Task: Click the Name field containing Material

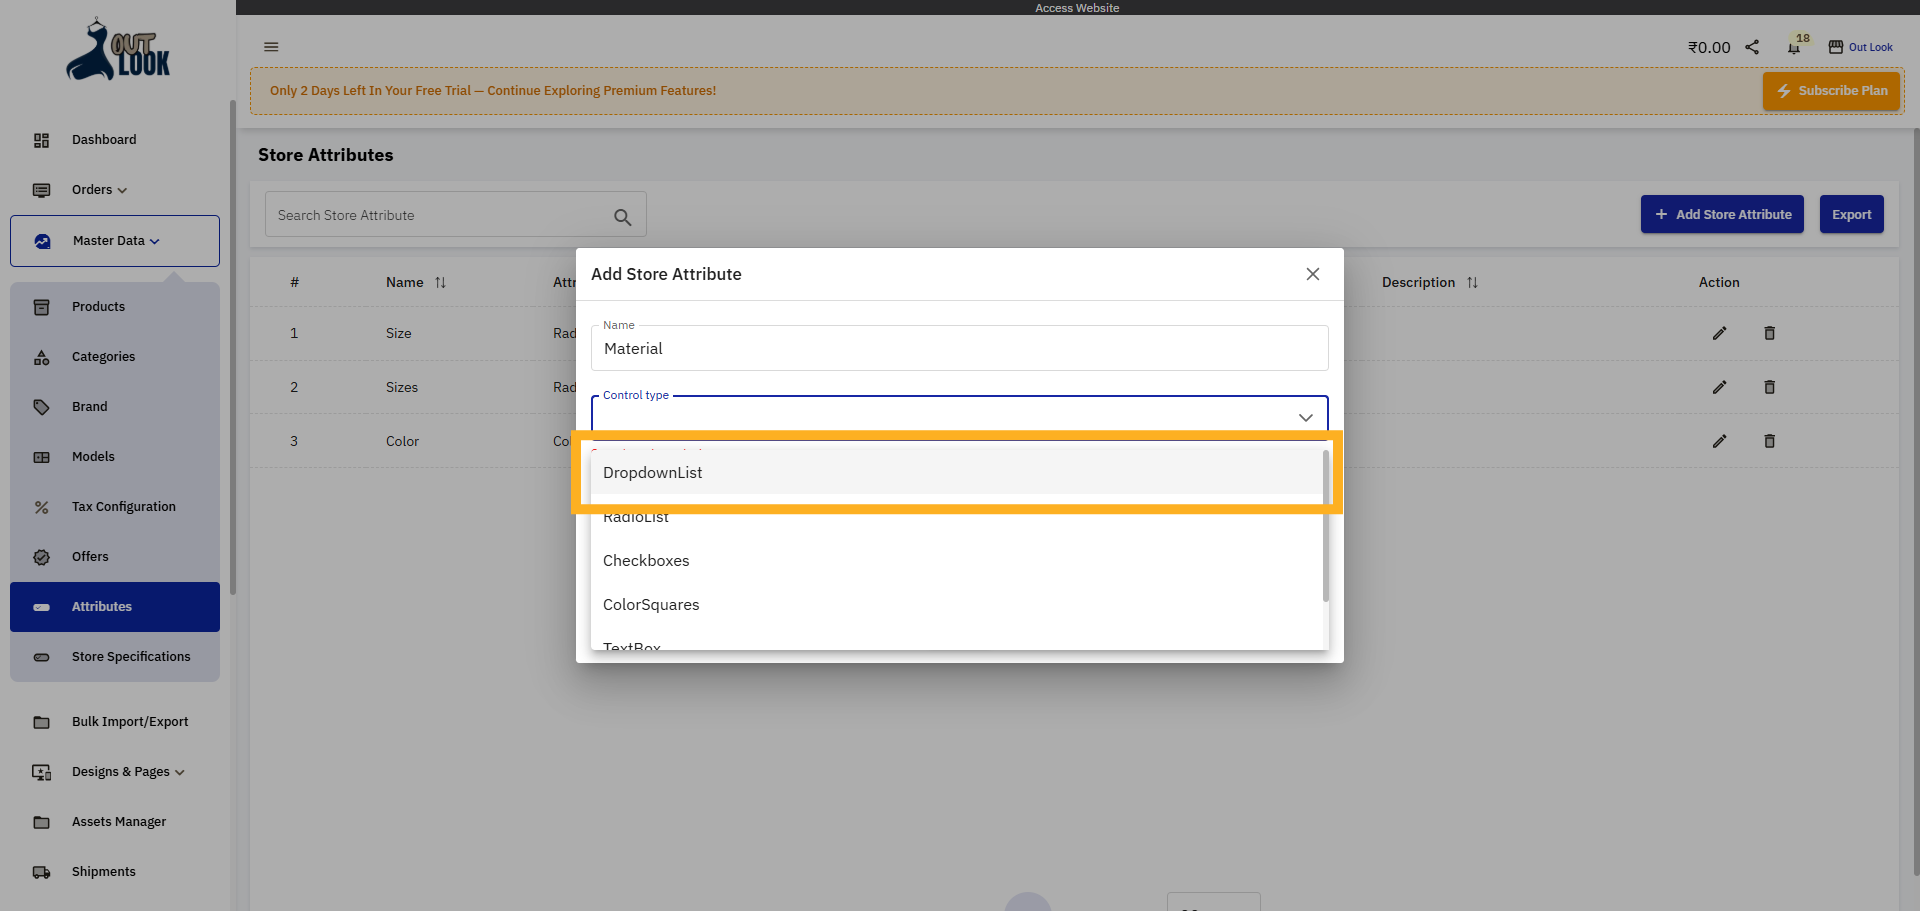Action: tap(959, 348)
